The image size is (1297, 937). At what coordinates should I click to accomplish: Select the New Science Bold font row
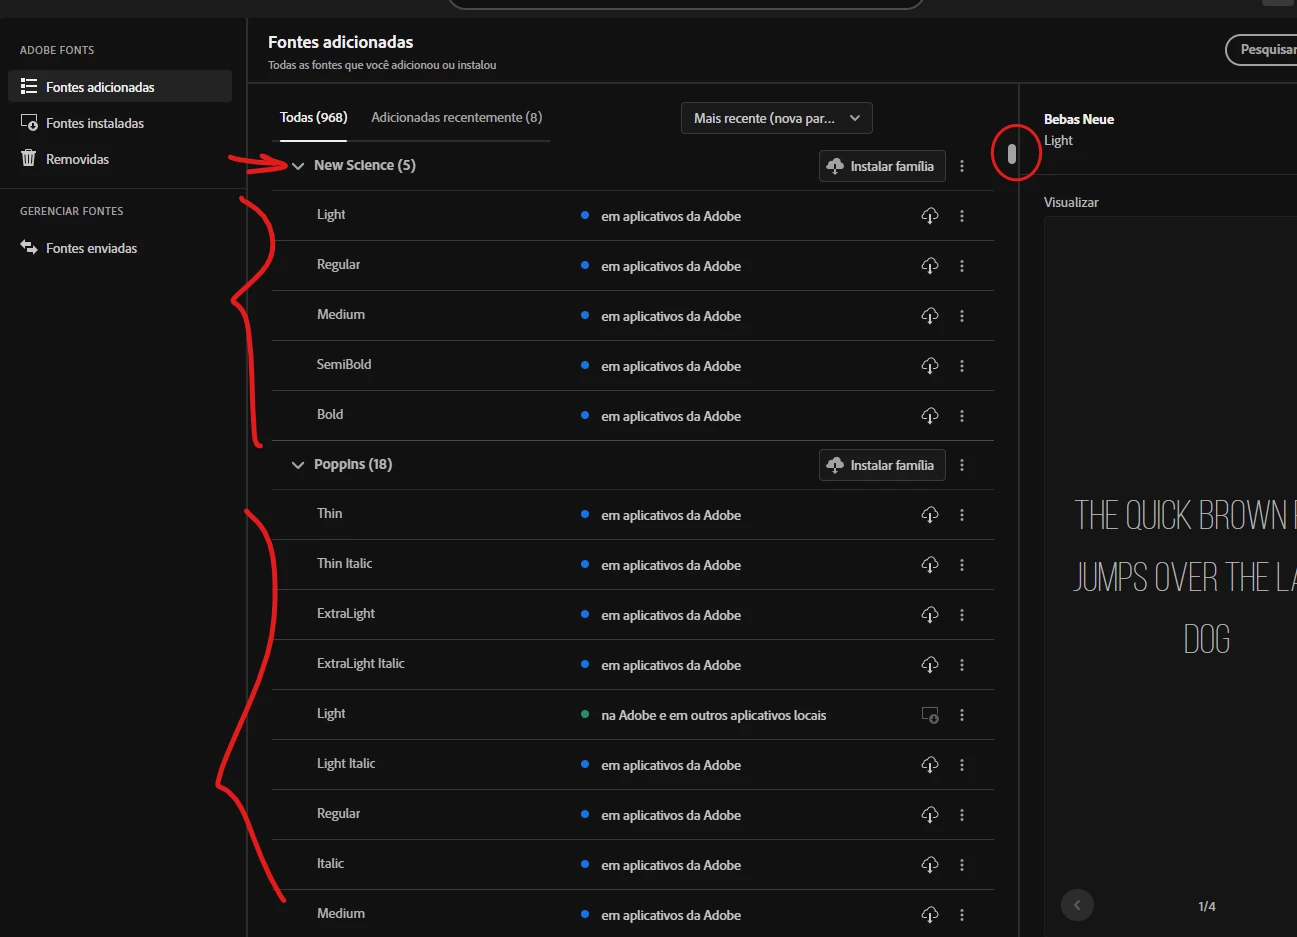pyautogui.click(x=633, y=416)
